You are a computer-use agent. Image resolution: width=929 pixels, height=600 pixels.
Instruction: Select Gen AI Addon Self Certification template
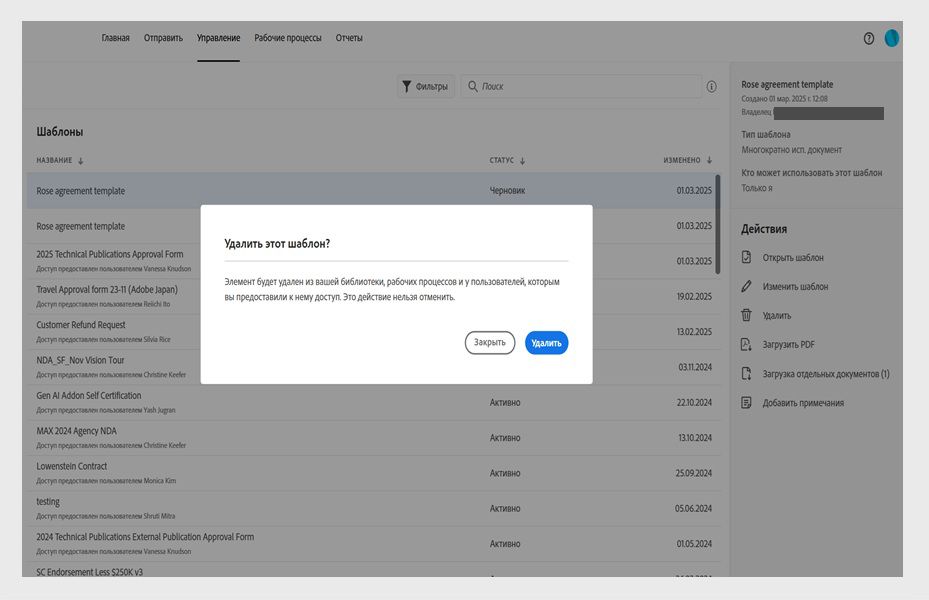tap(373, 402)
